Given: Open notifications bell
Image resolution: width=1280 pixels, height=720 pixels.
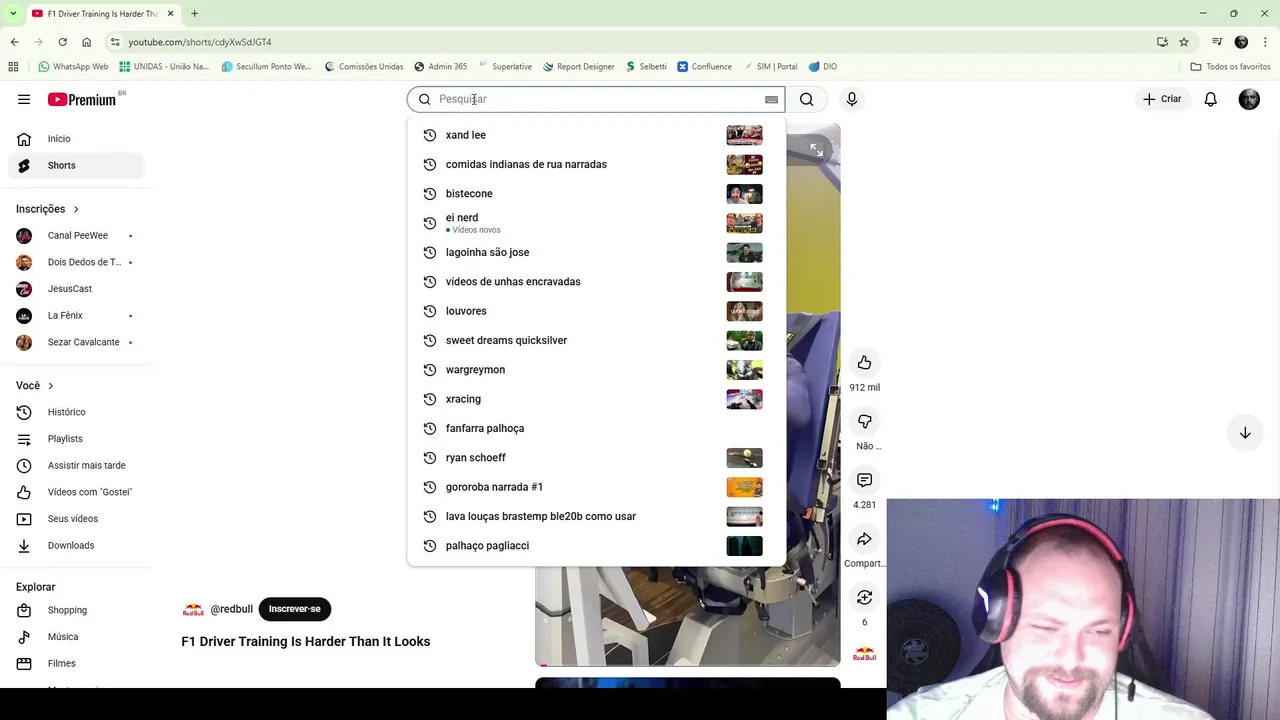Looking at the screenshot, I should point(1210,99).
